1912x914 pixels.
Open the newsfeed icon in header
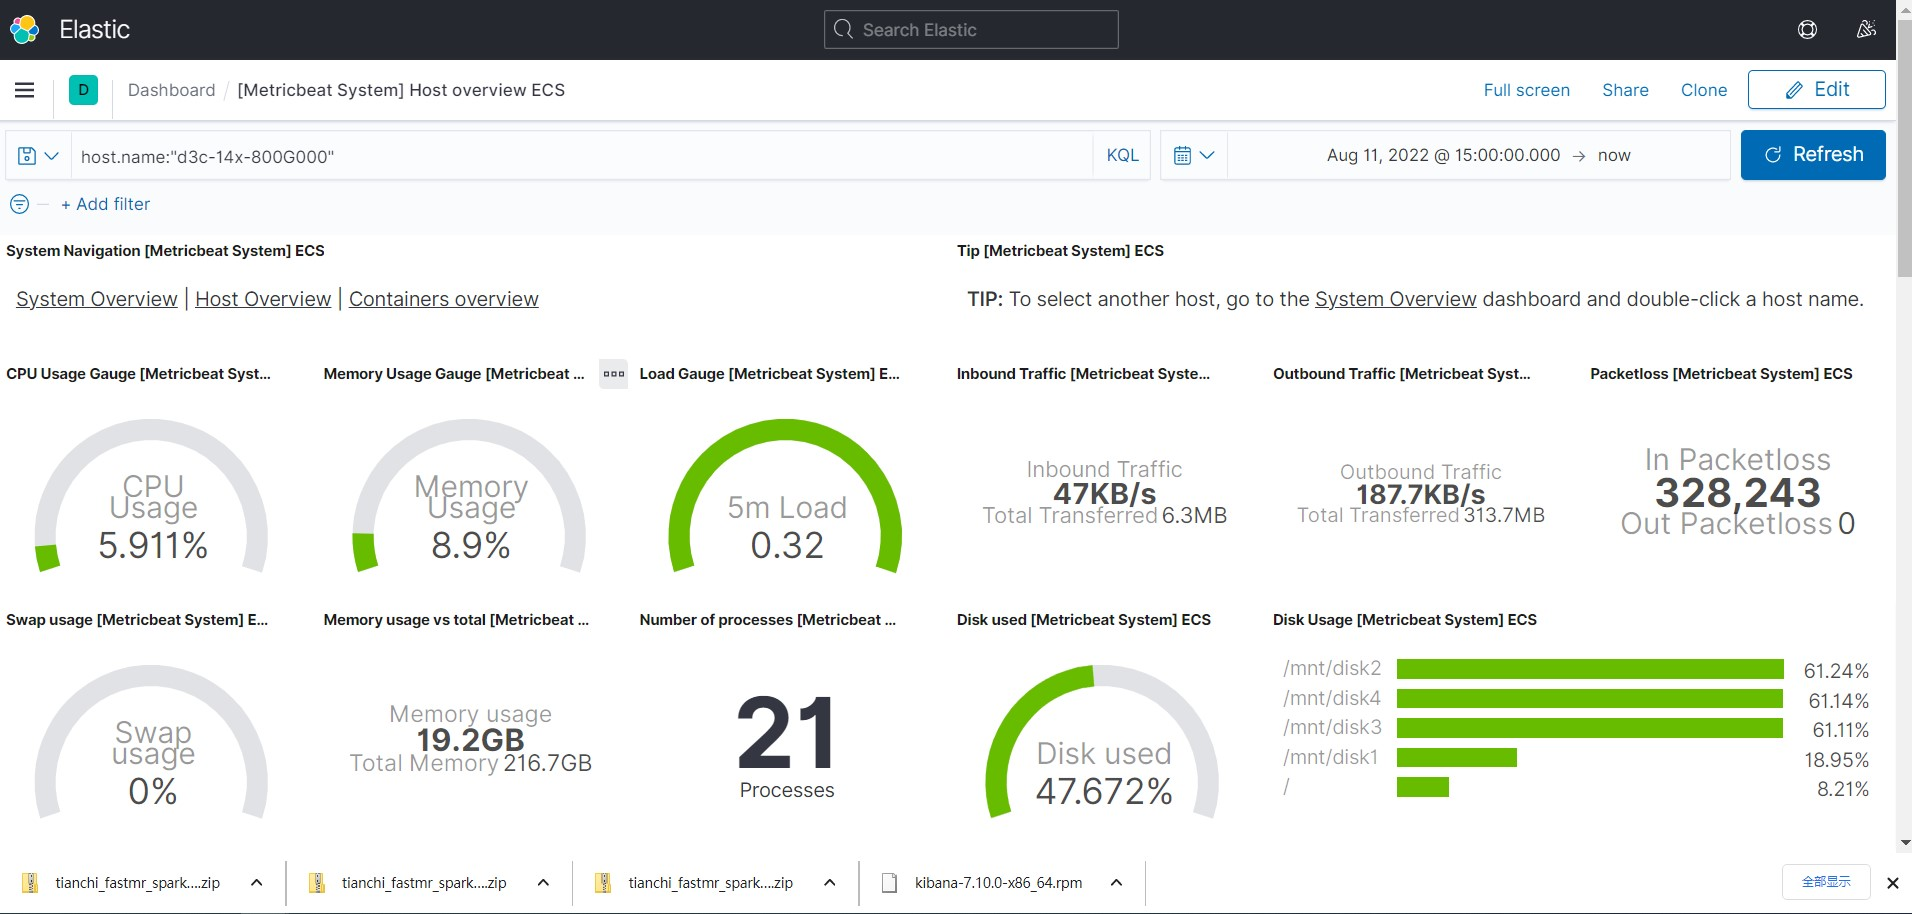[x=1866, y=30]
